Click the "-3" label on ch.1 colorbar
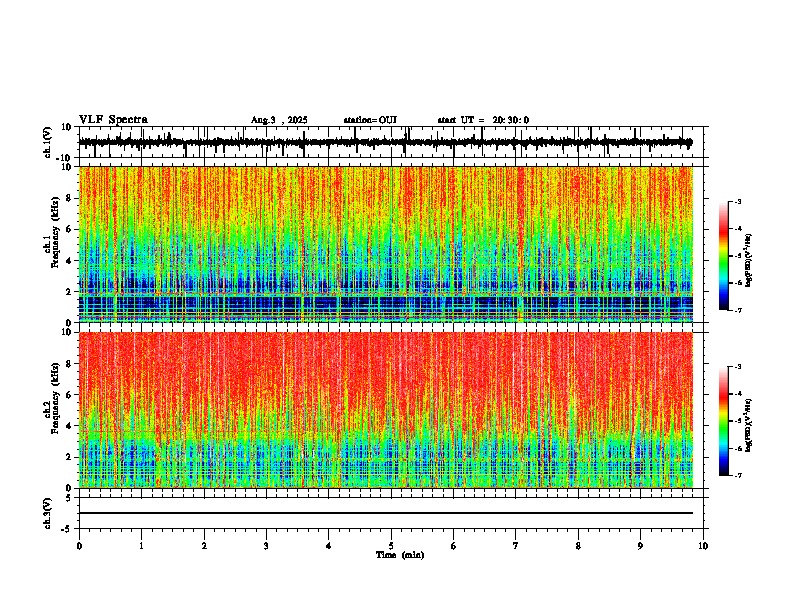Viewport: 792px width, 612px height. coord(738,201)
